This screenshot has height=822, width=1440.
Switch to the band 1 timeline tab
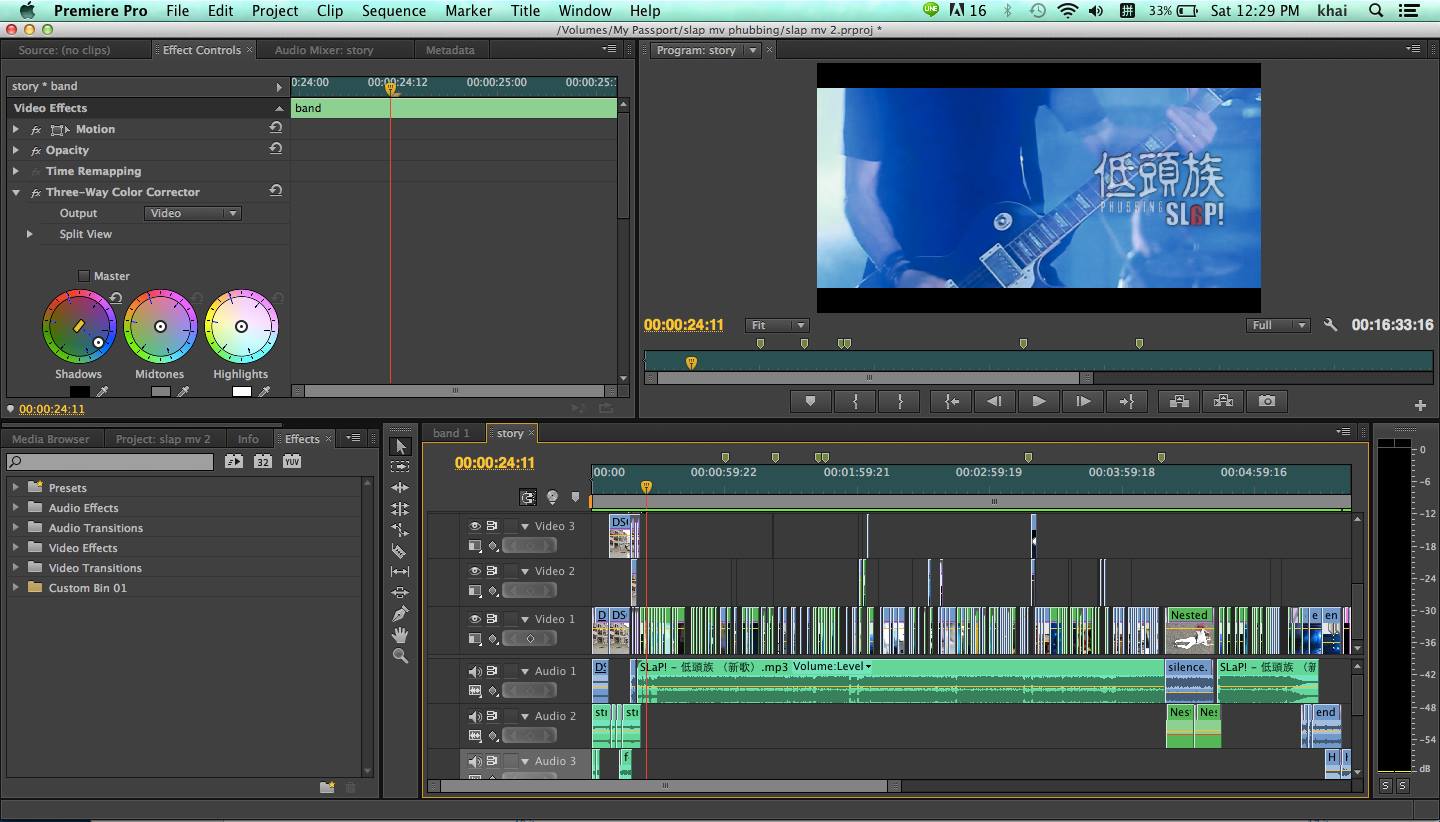pyautogui.click(x=451, y=433)
